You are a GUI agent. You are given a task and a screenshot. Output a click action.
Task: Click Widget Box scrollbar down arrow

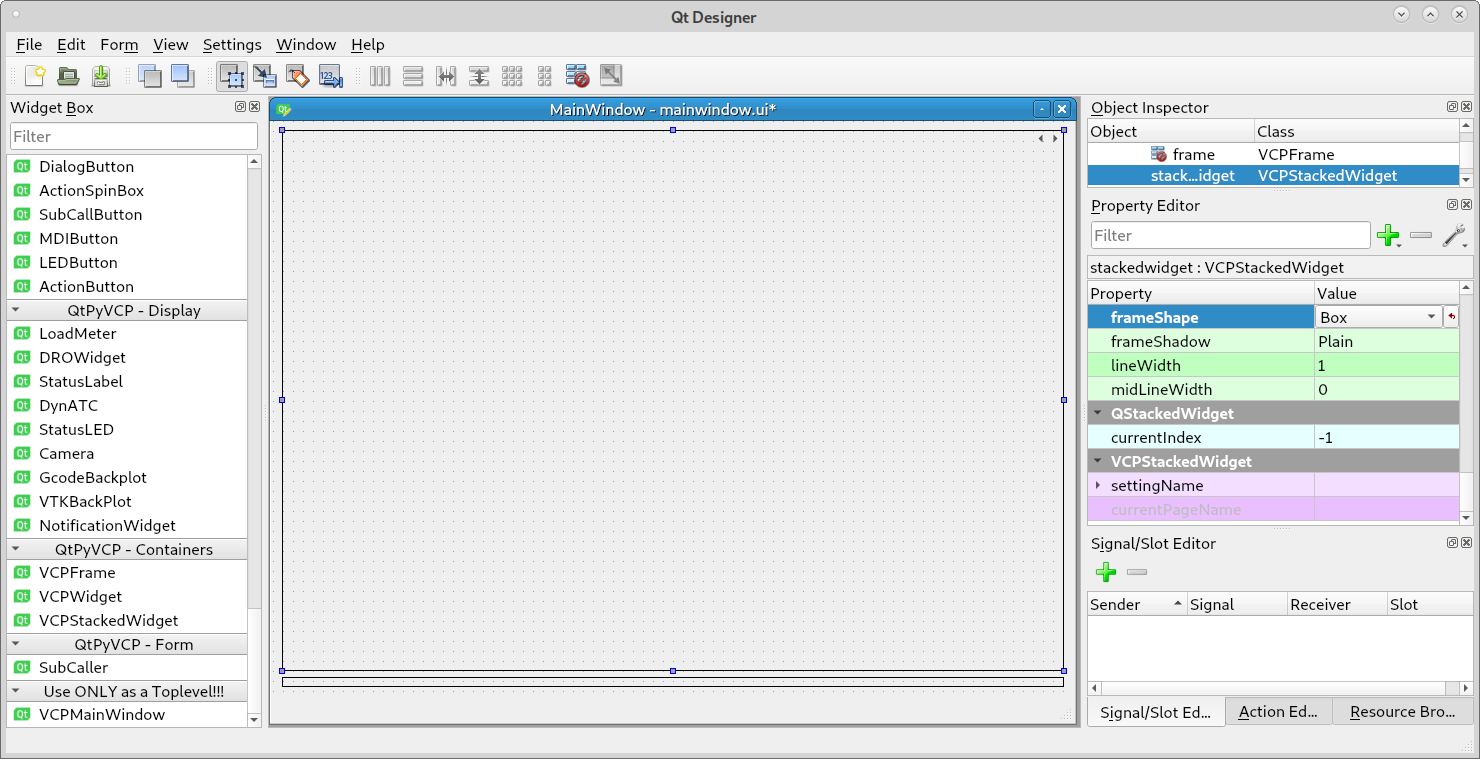(254, 719)
